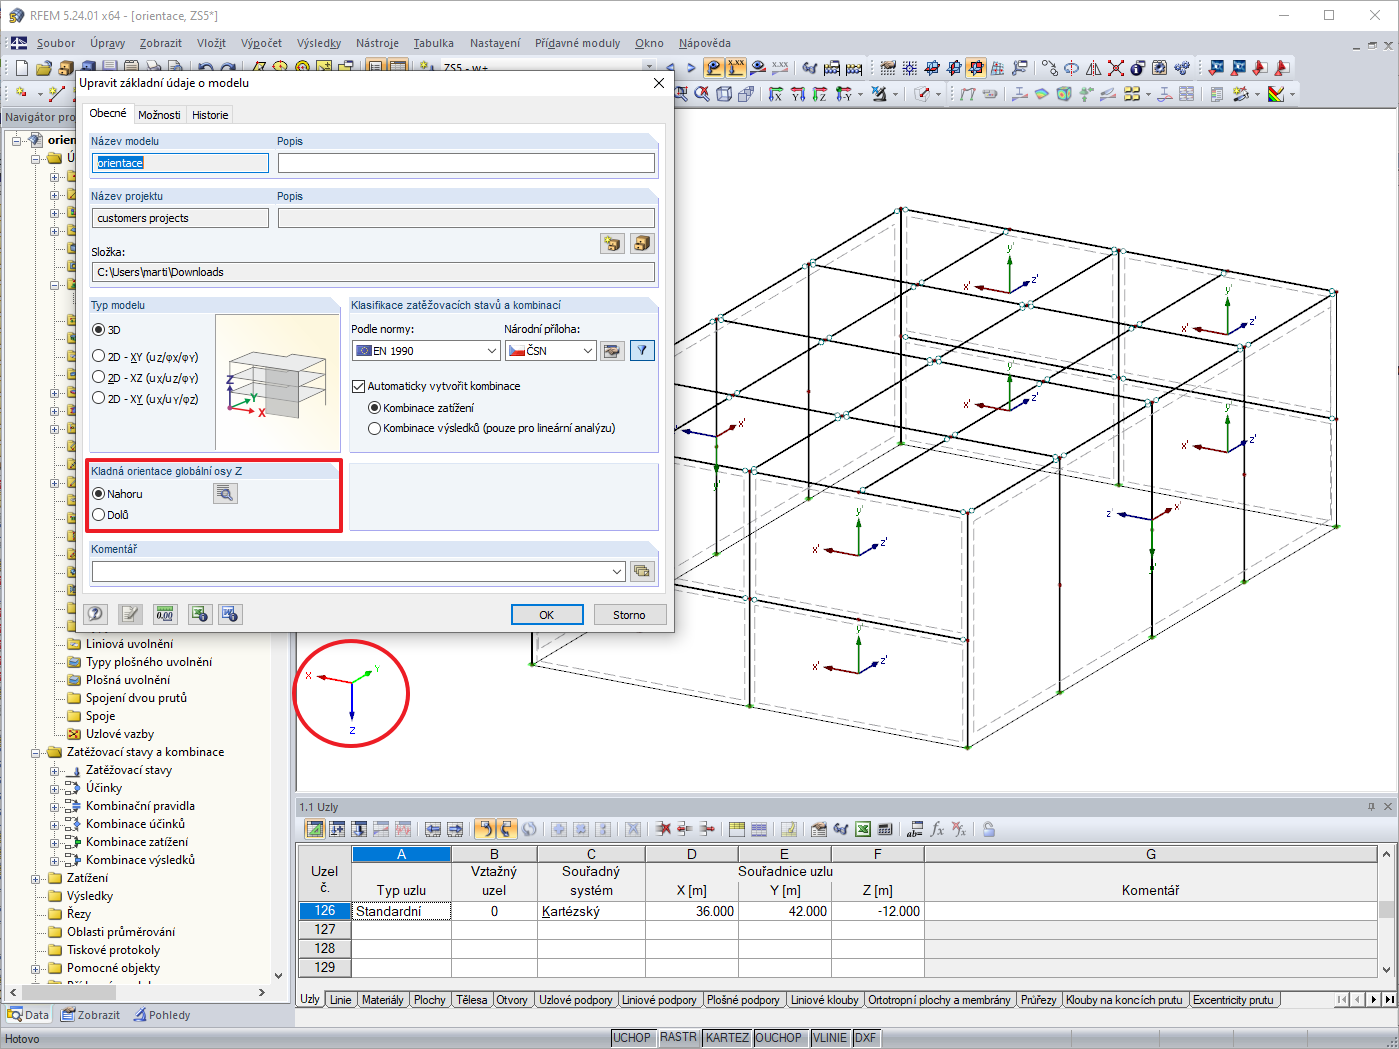Click the new project folder icon
The height and width of the screenshot is (1049, 1399).
click(612, 243)
